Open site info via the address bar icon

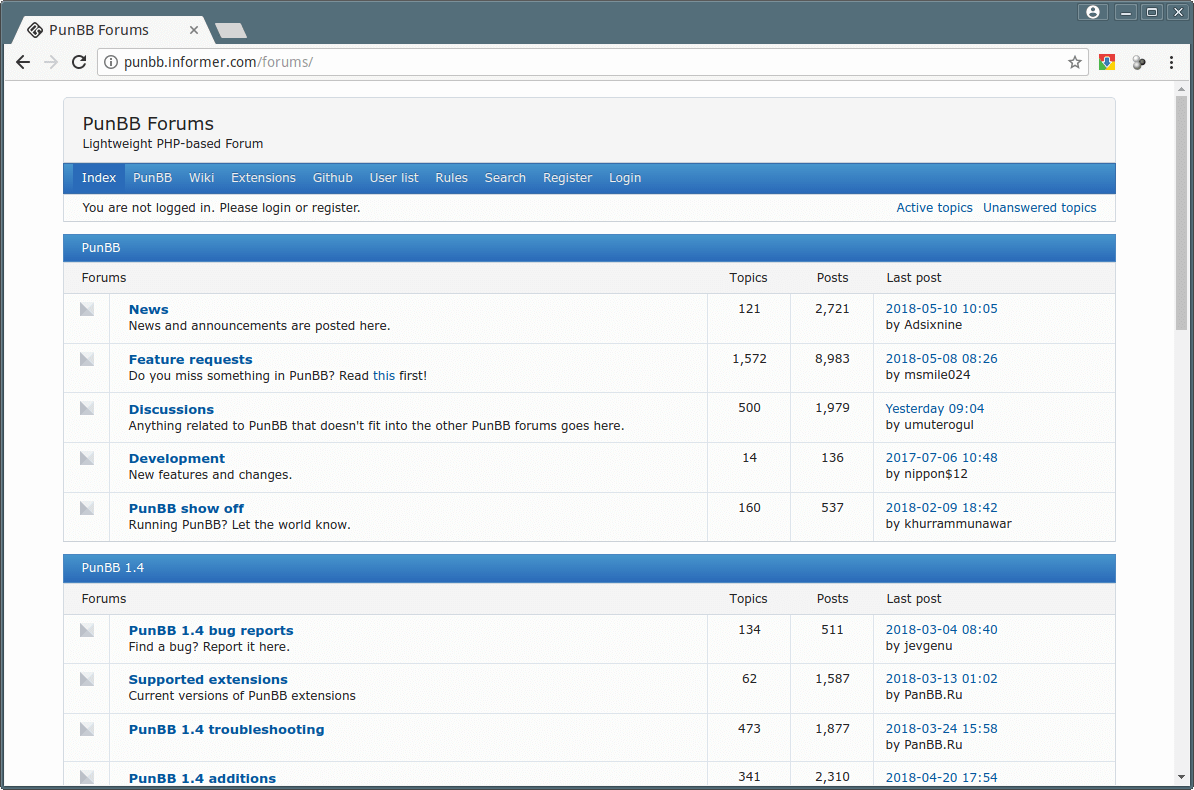pyautogui.click(x=110, y=61)
